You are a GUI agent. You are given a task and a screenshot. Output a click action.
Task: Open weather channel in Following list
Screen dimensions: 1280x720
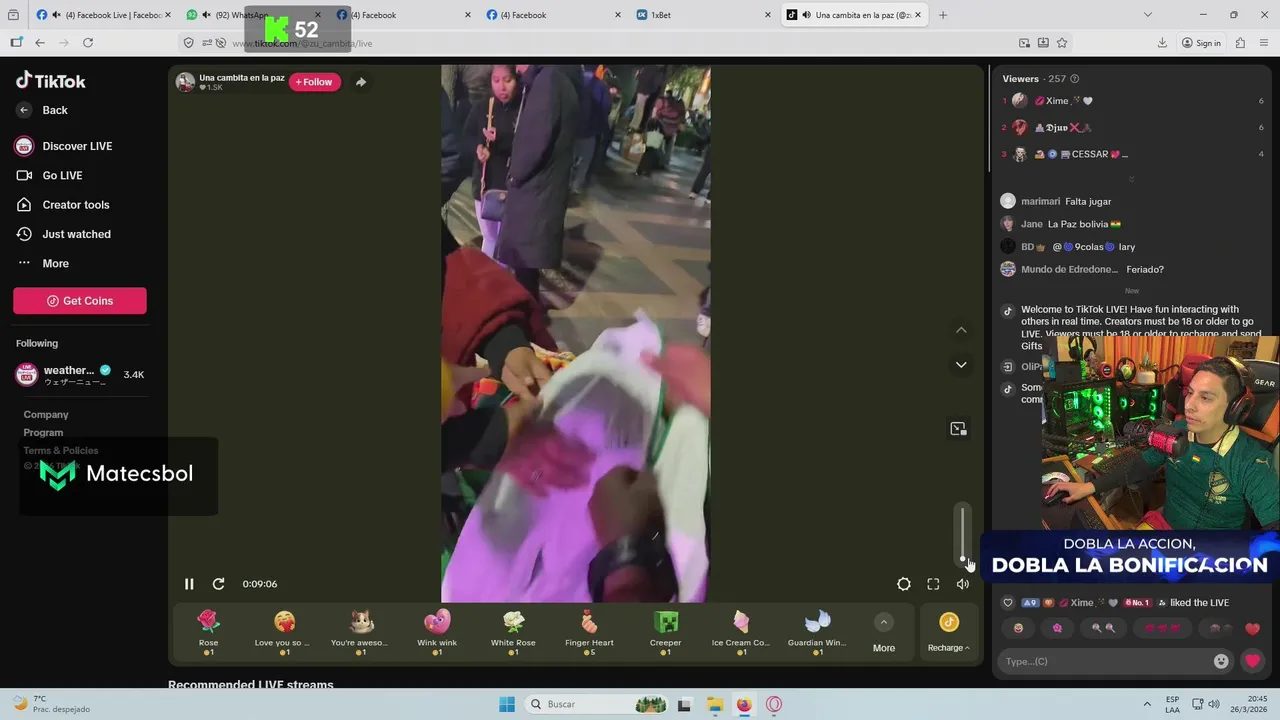click(x=80, y=374)
